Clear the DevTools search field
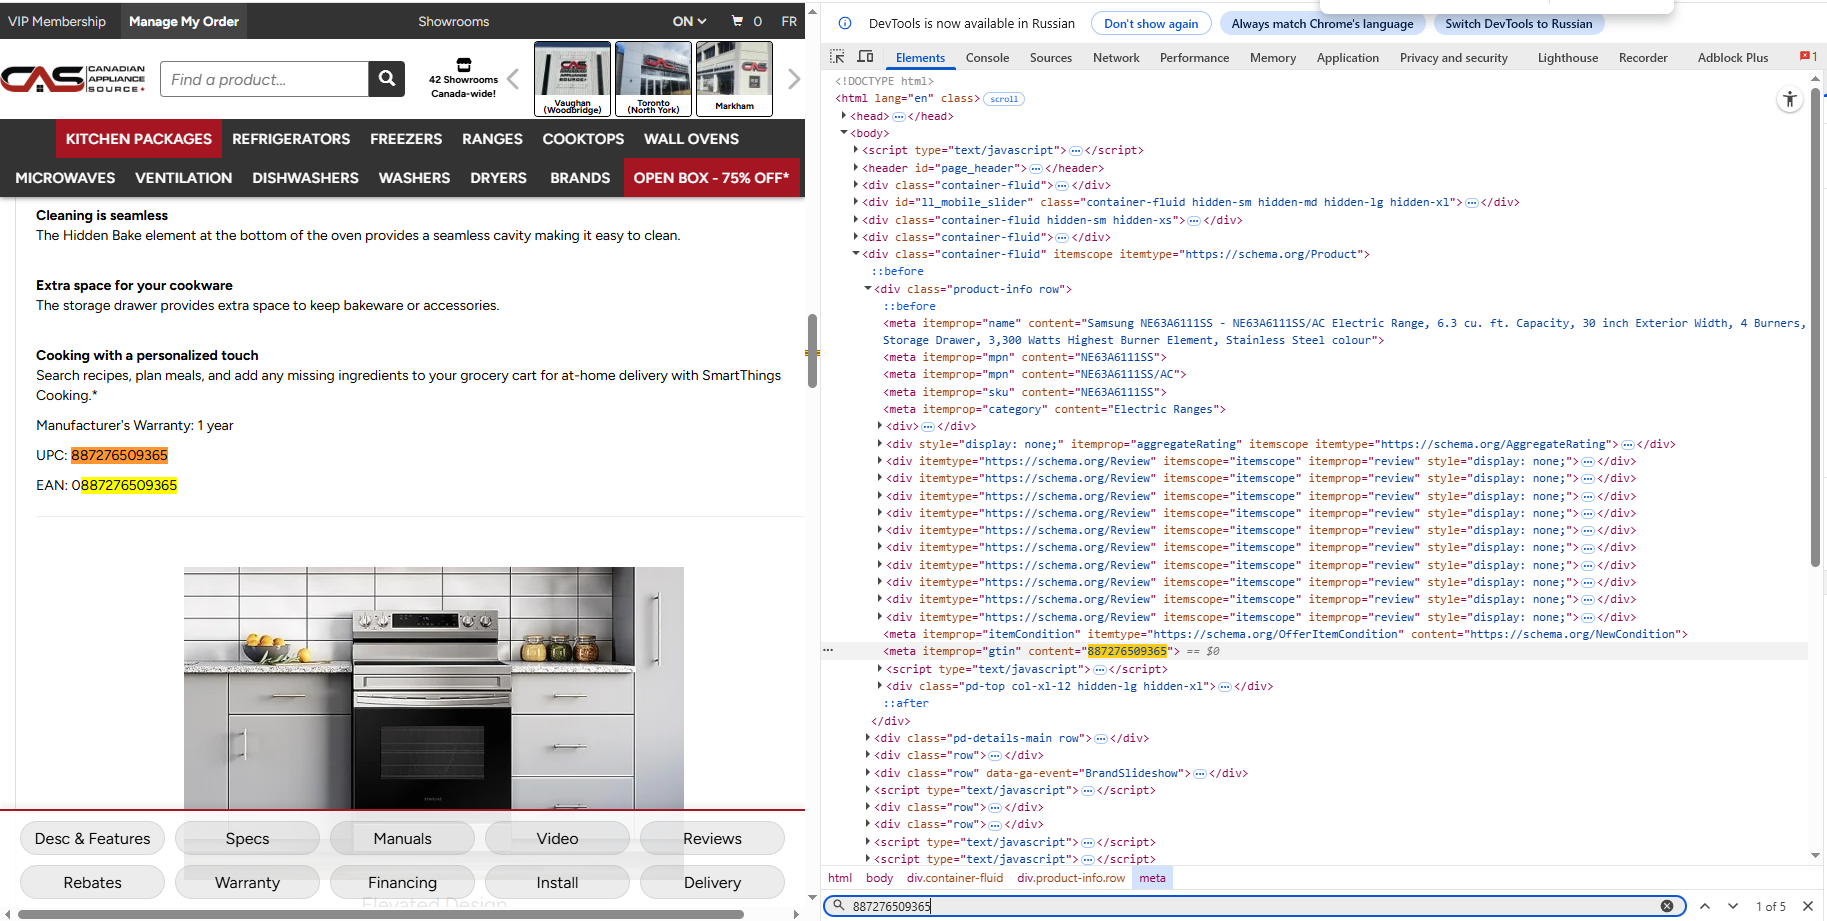The height and width of the screenshot is (921, 1827). (x=1667, y=906)
